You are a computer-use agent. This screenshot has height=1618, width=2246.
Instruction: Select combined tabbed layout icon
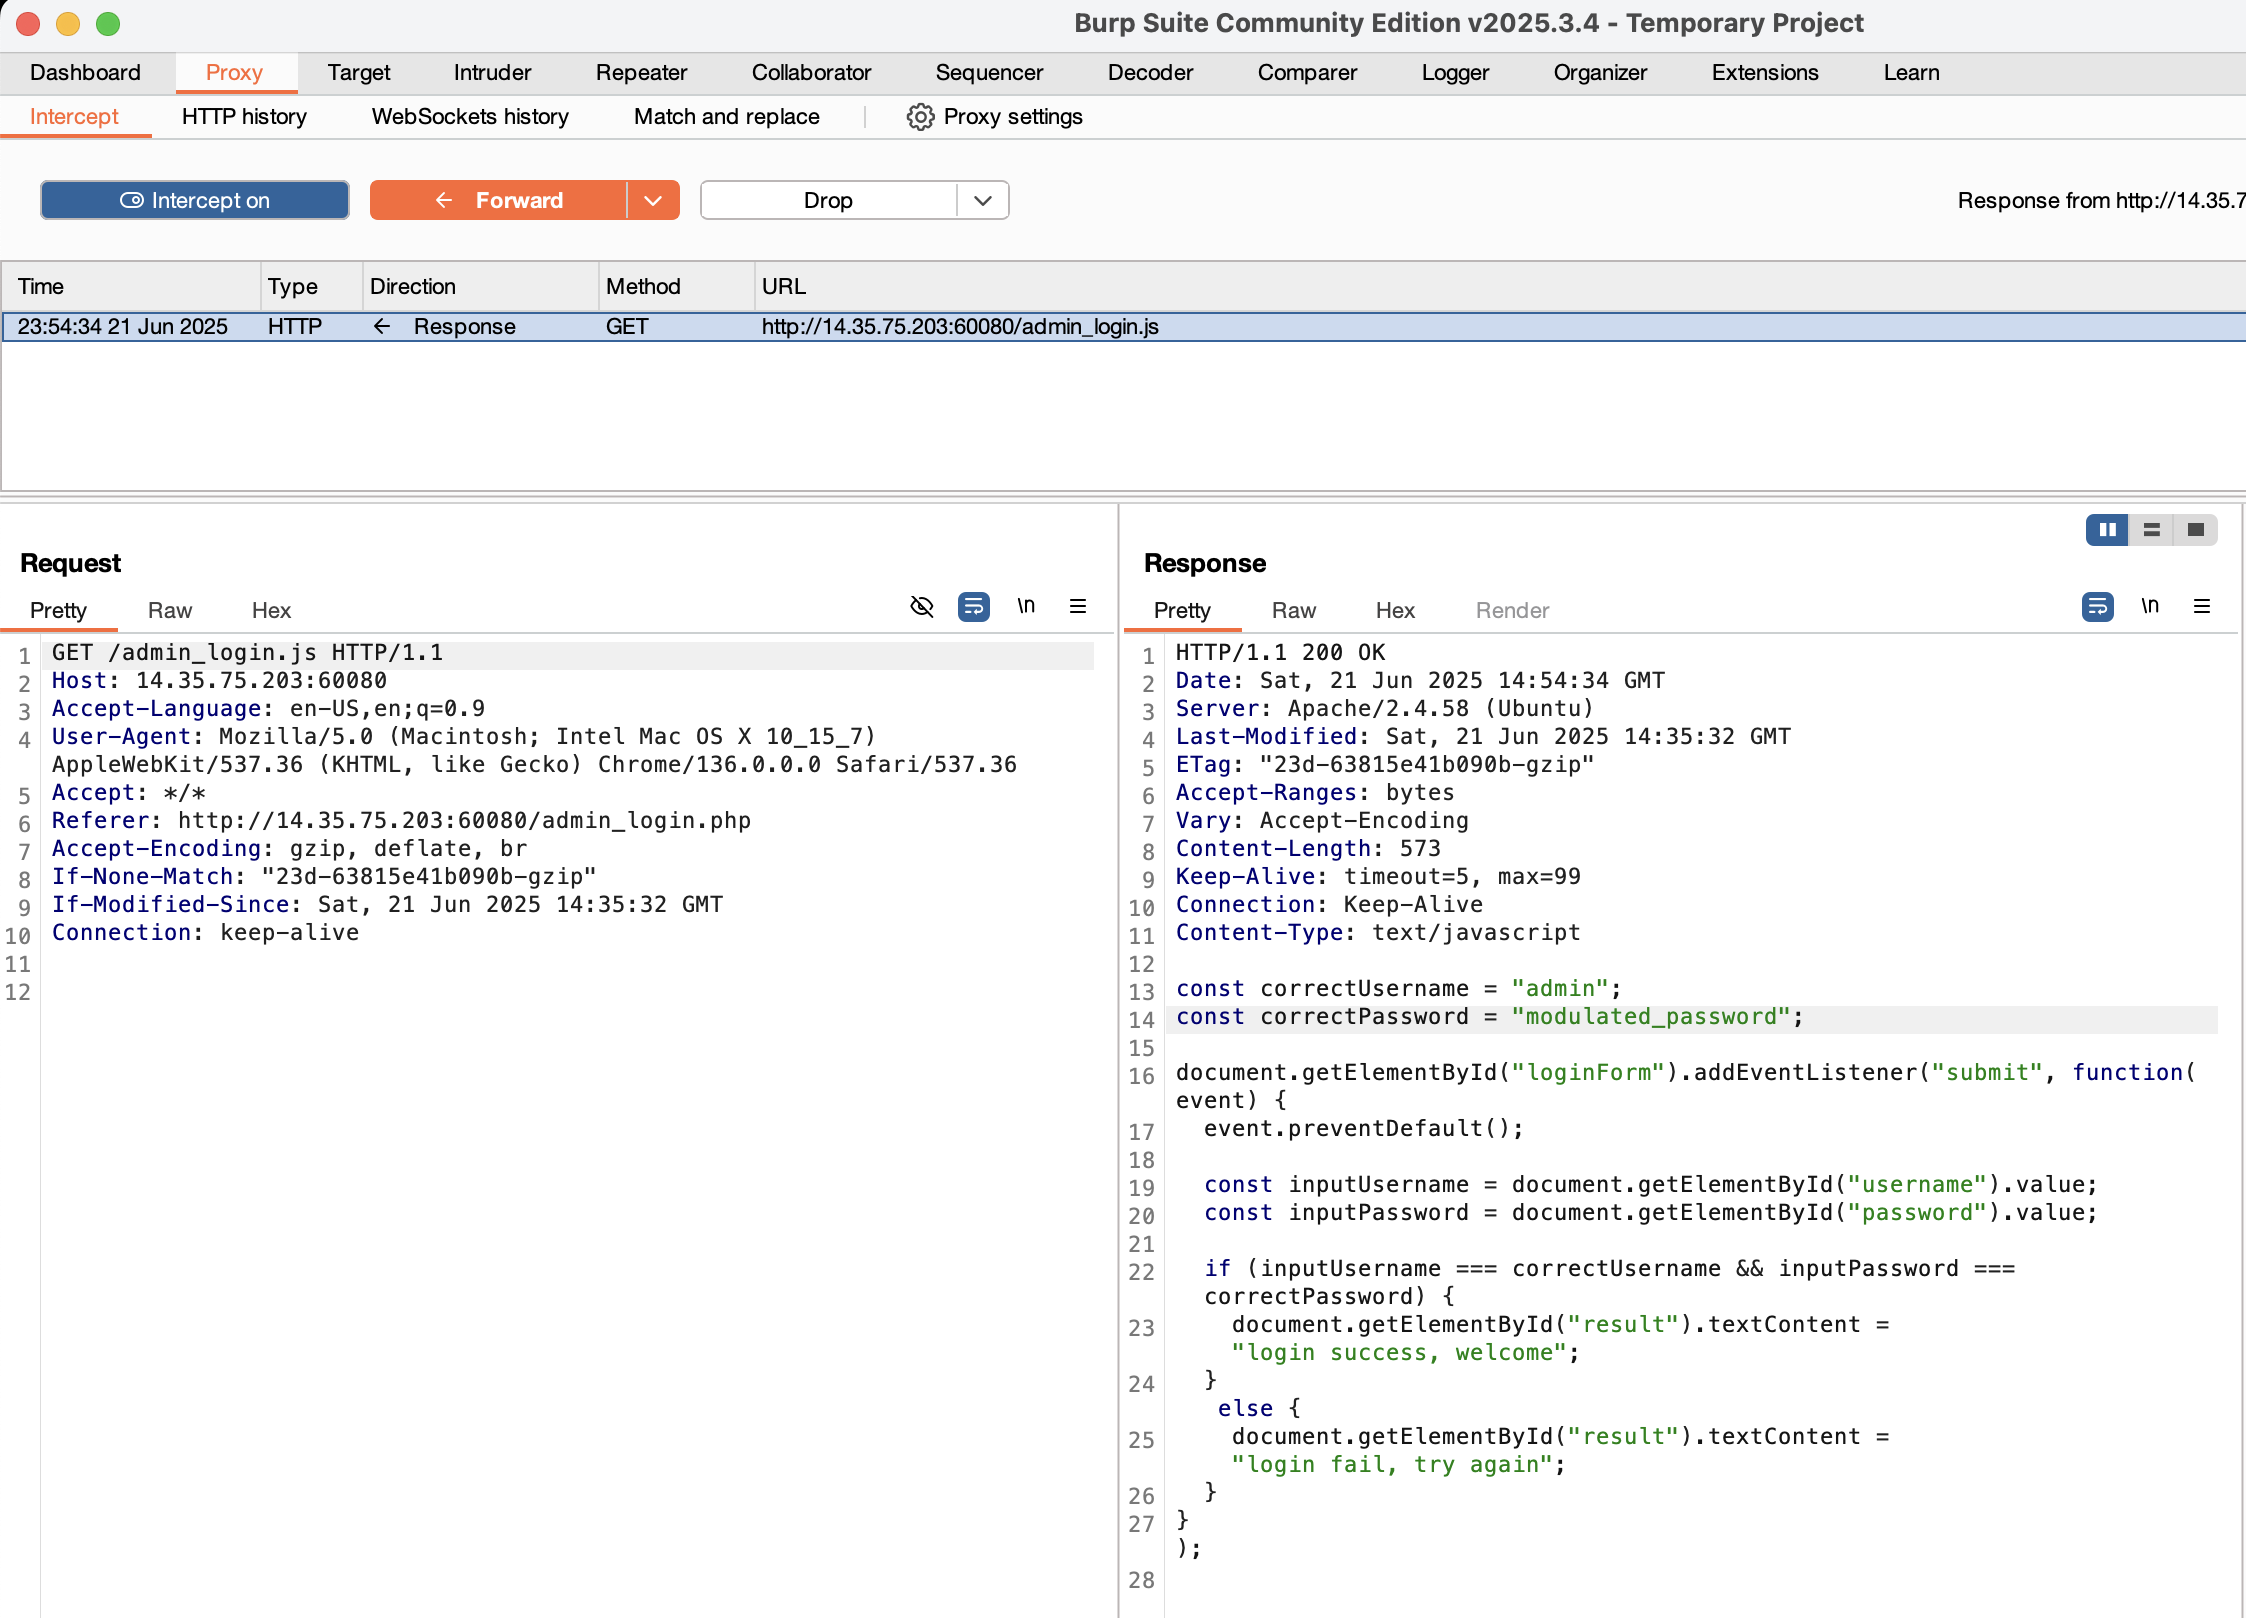pyautogui.click(x=2196, y=530)
